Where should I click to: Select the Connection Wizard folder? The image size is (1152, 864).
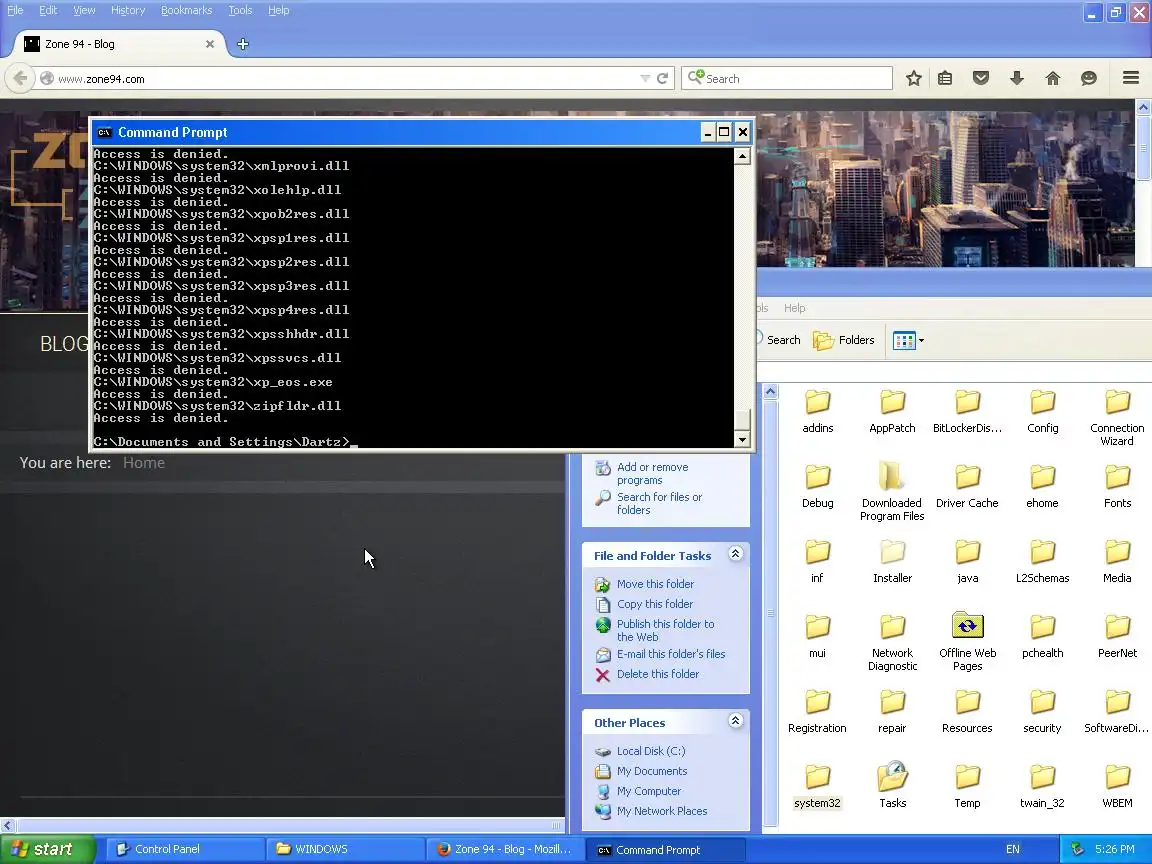tap(1117, 417)
